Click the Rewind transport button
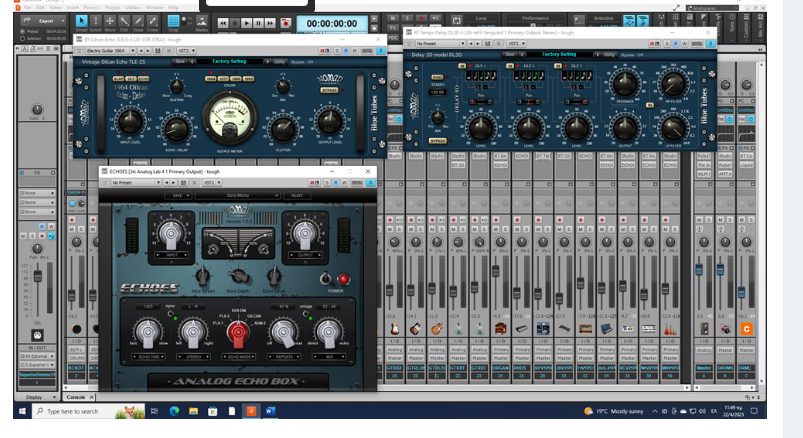The image size is (803, 438). (x=222, y=23)
